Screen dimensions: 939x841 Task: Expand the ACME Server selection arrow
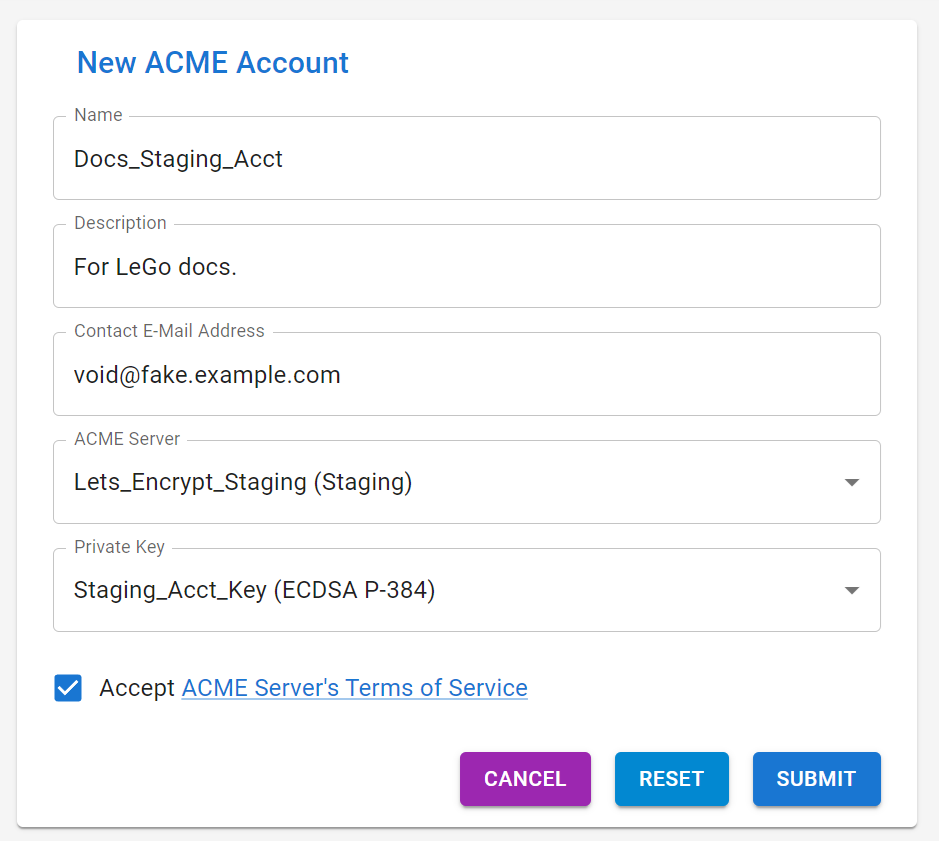coord(851,482)
